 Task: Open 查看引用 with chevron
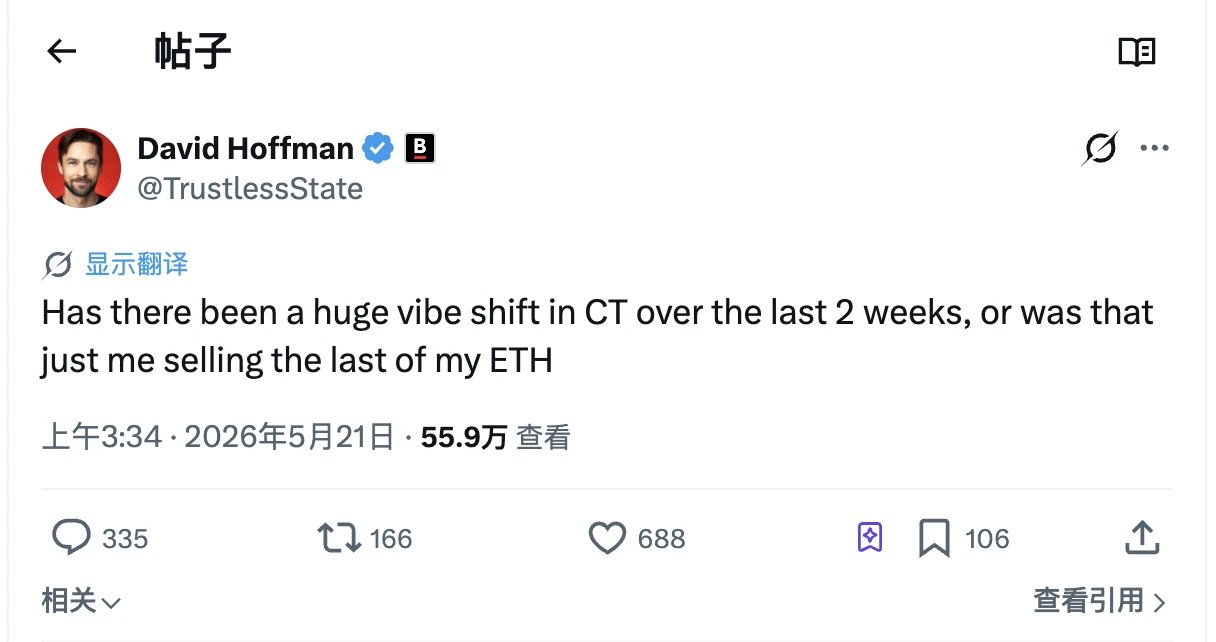pyautogui.click(x=1100, y=601)
